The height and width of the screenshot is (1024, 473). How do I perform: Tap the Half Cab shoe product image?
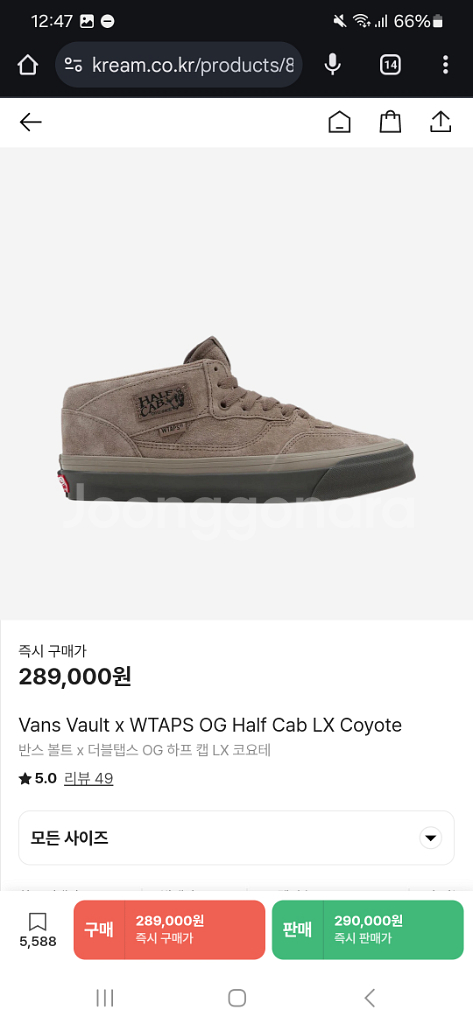(x=236, y=420)
